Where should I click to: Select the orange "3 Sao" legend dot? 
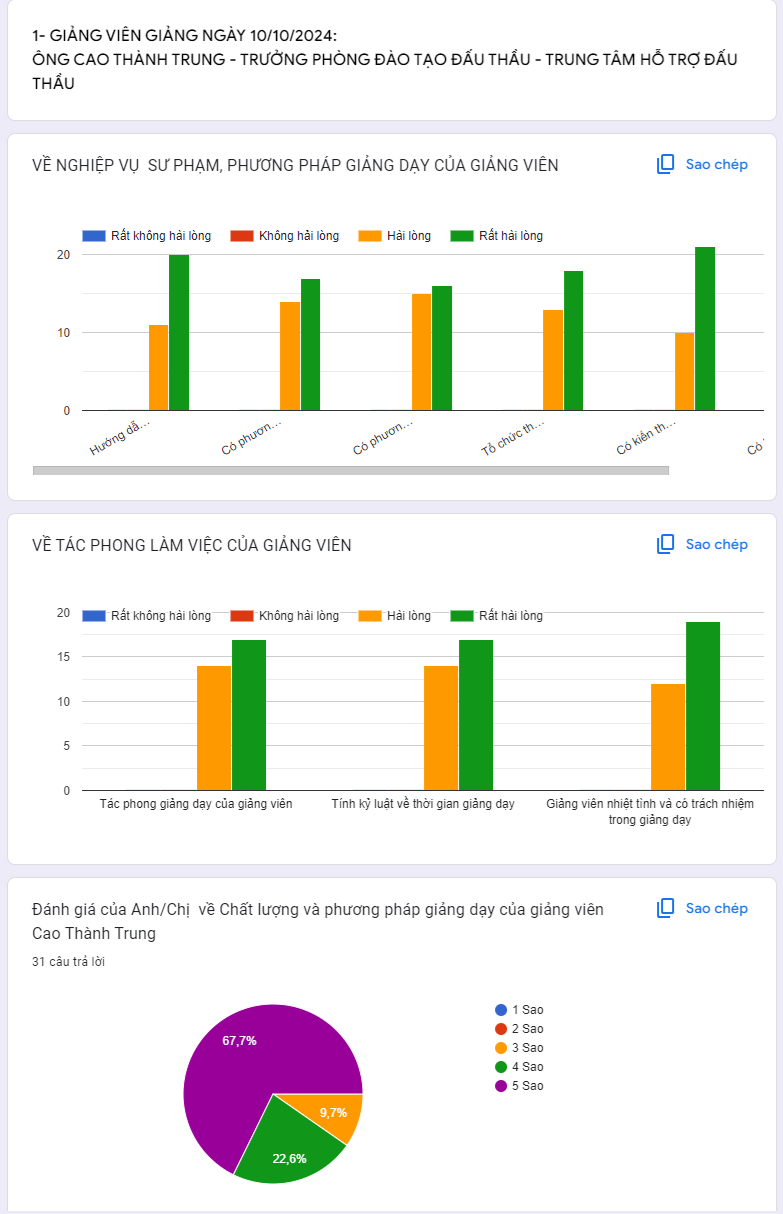pos(501,1048)
